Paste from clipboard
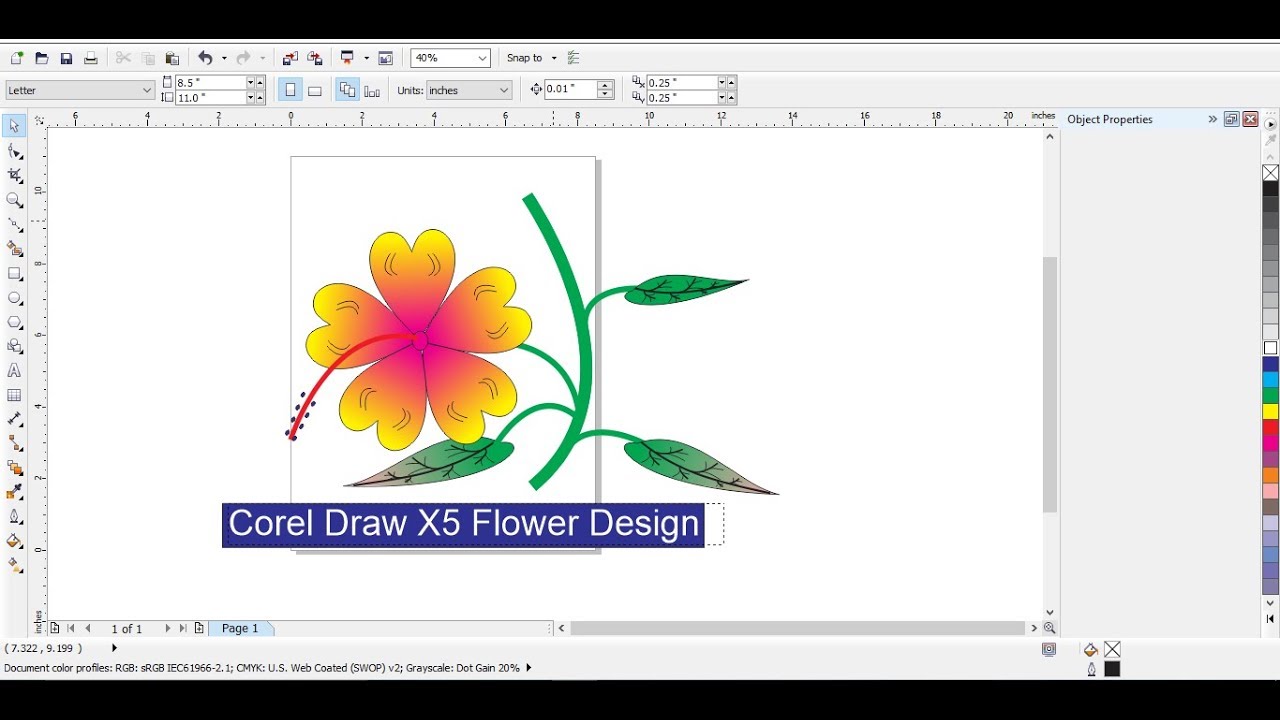 [172, 58]
